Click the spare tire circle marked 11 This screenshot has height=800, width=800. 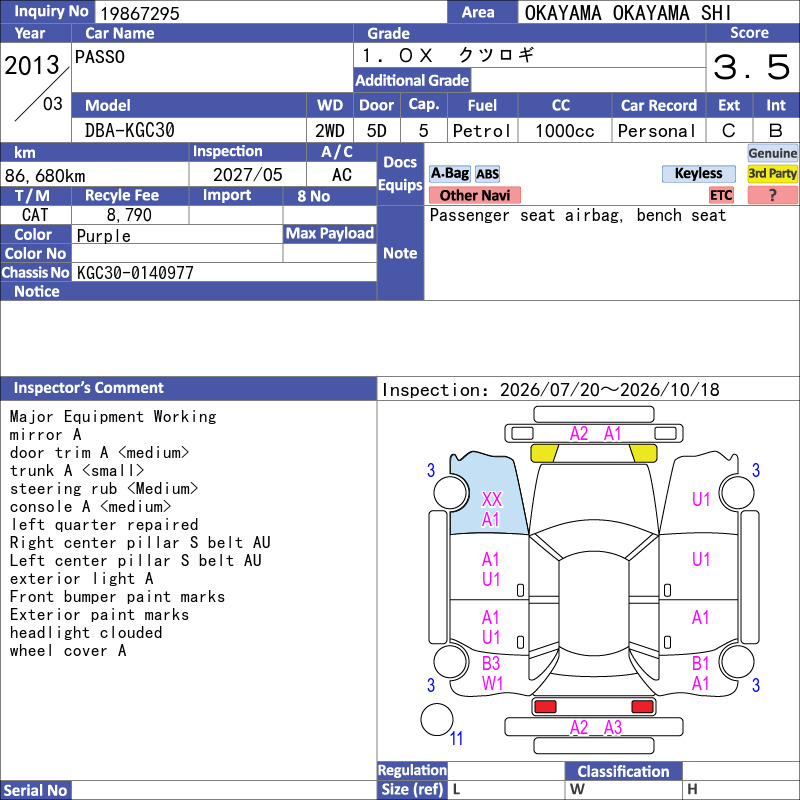point(437,719)
